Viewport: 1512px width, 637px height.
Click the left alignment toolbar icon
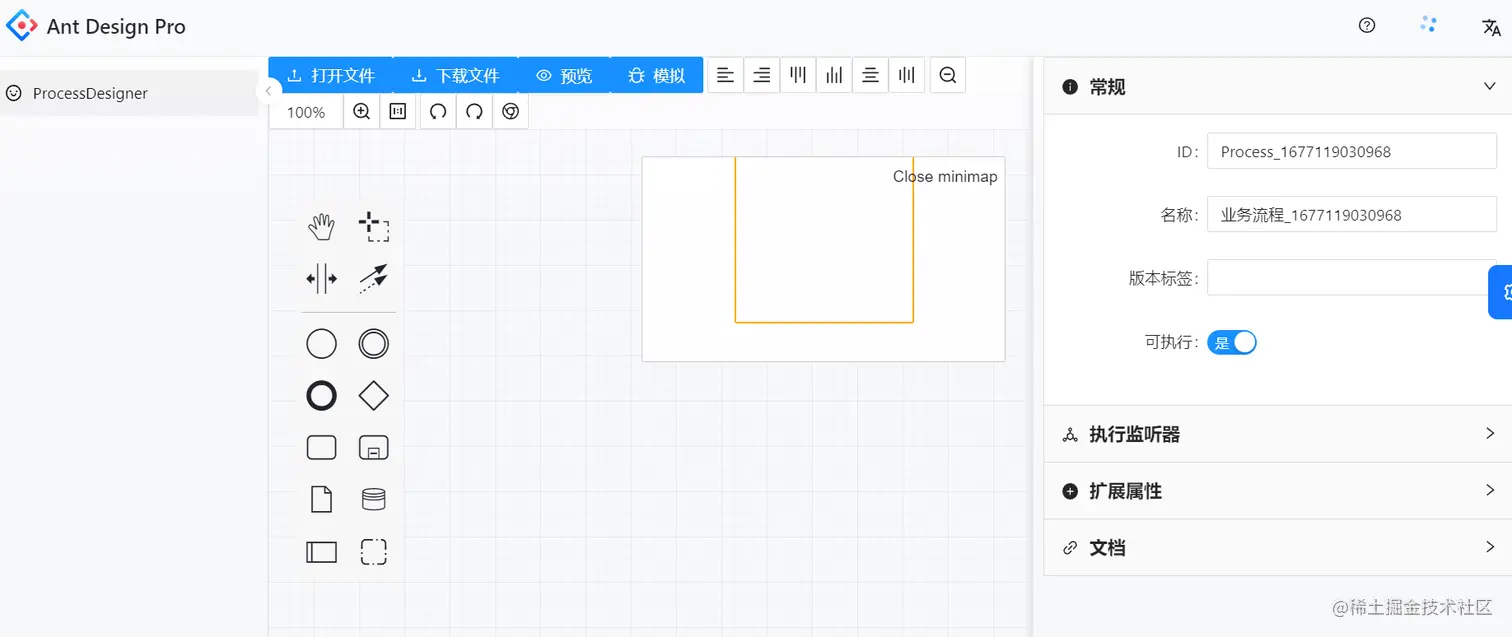[x=725, y=74]
